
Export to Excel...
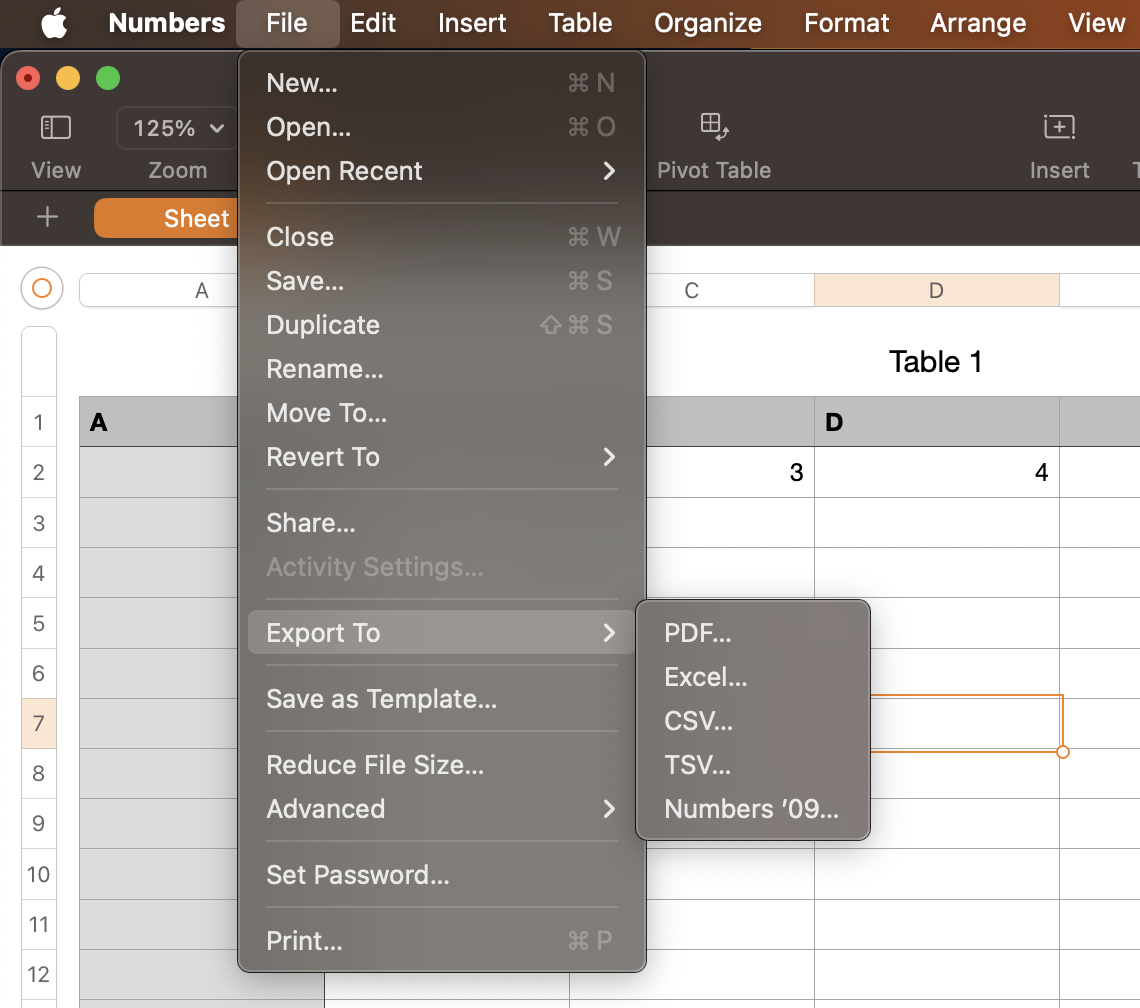point(752,677)
